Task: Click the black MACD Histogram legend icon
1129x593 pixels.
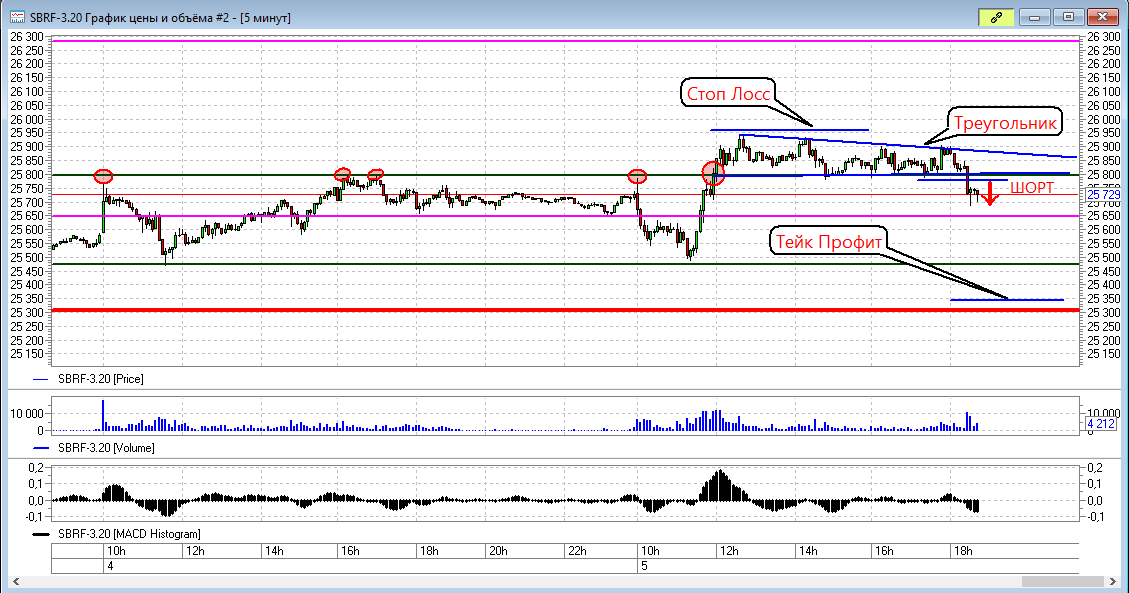Action: (x=41, y=534)
